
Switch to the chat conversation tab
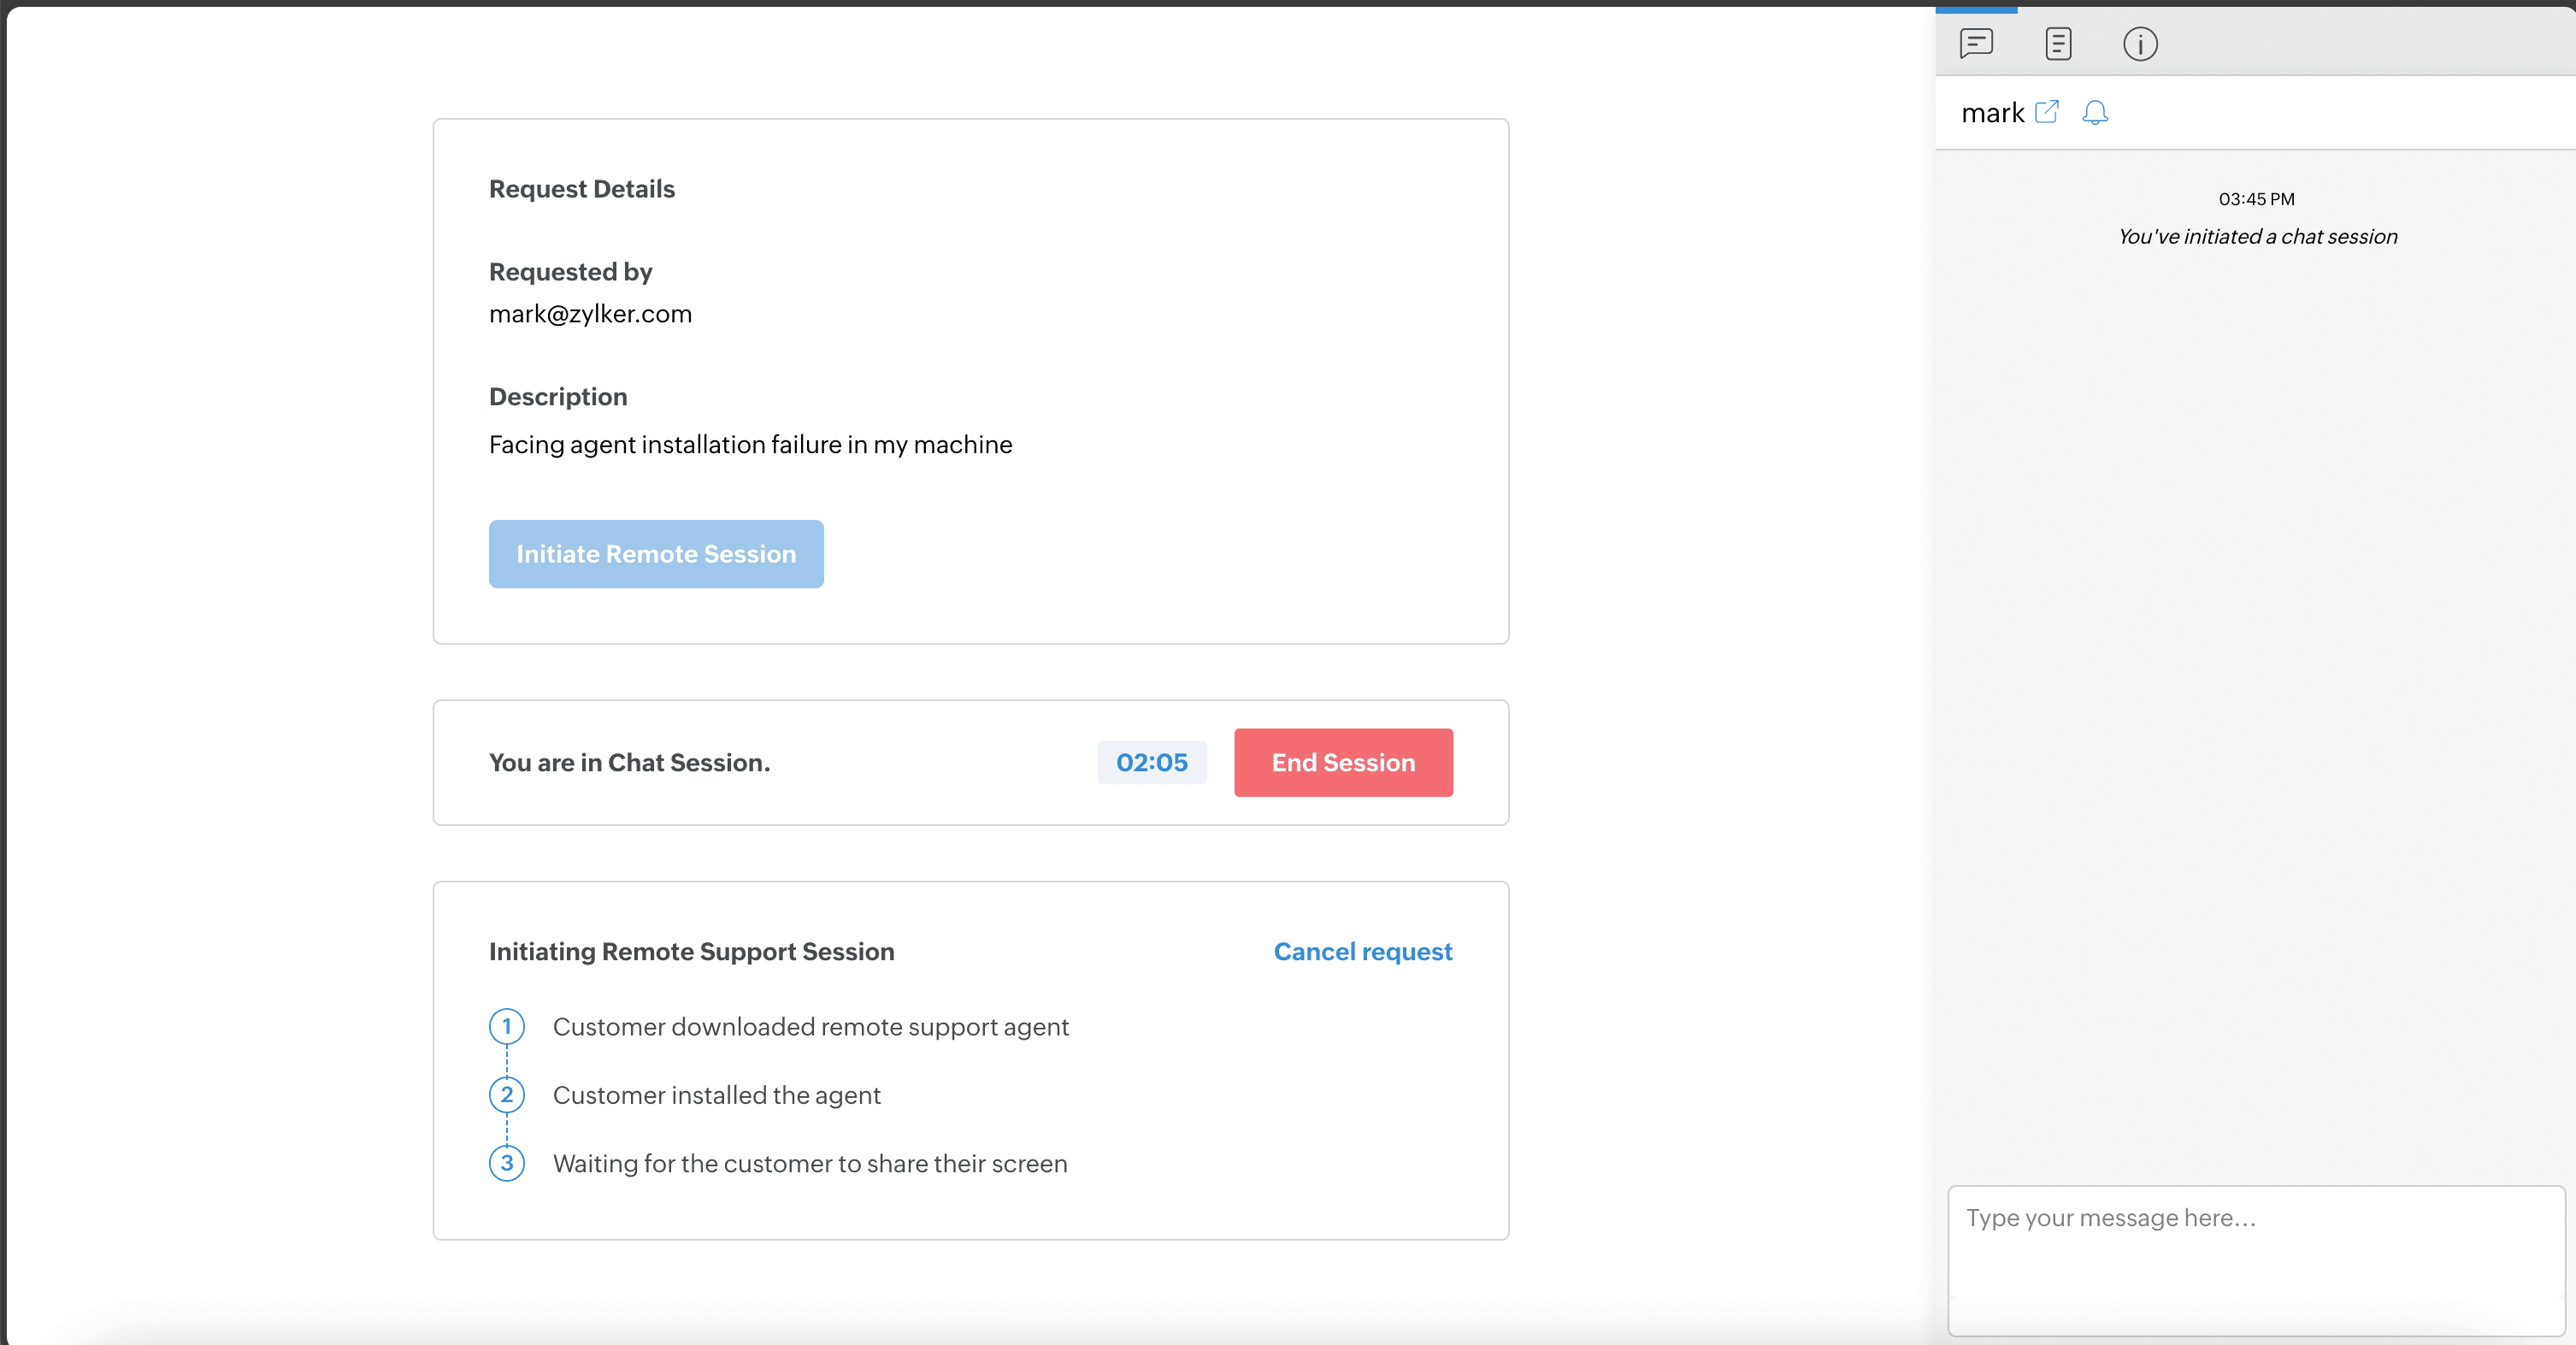click(1975, 44)
